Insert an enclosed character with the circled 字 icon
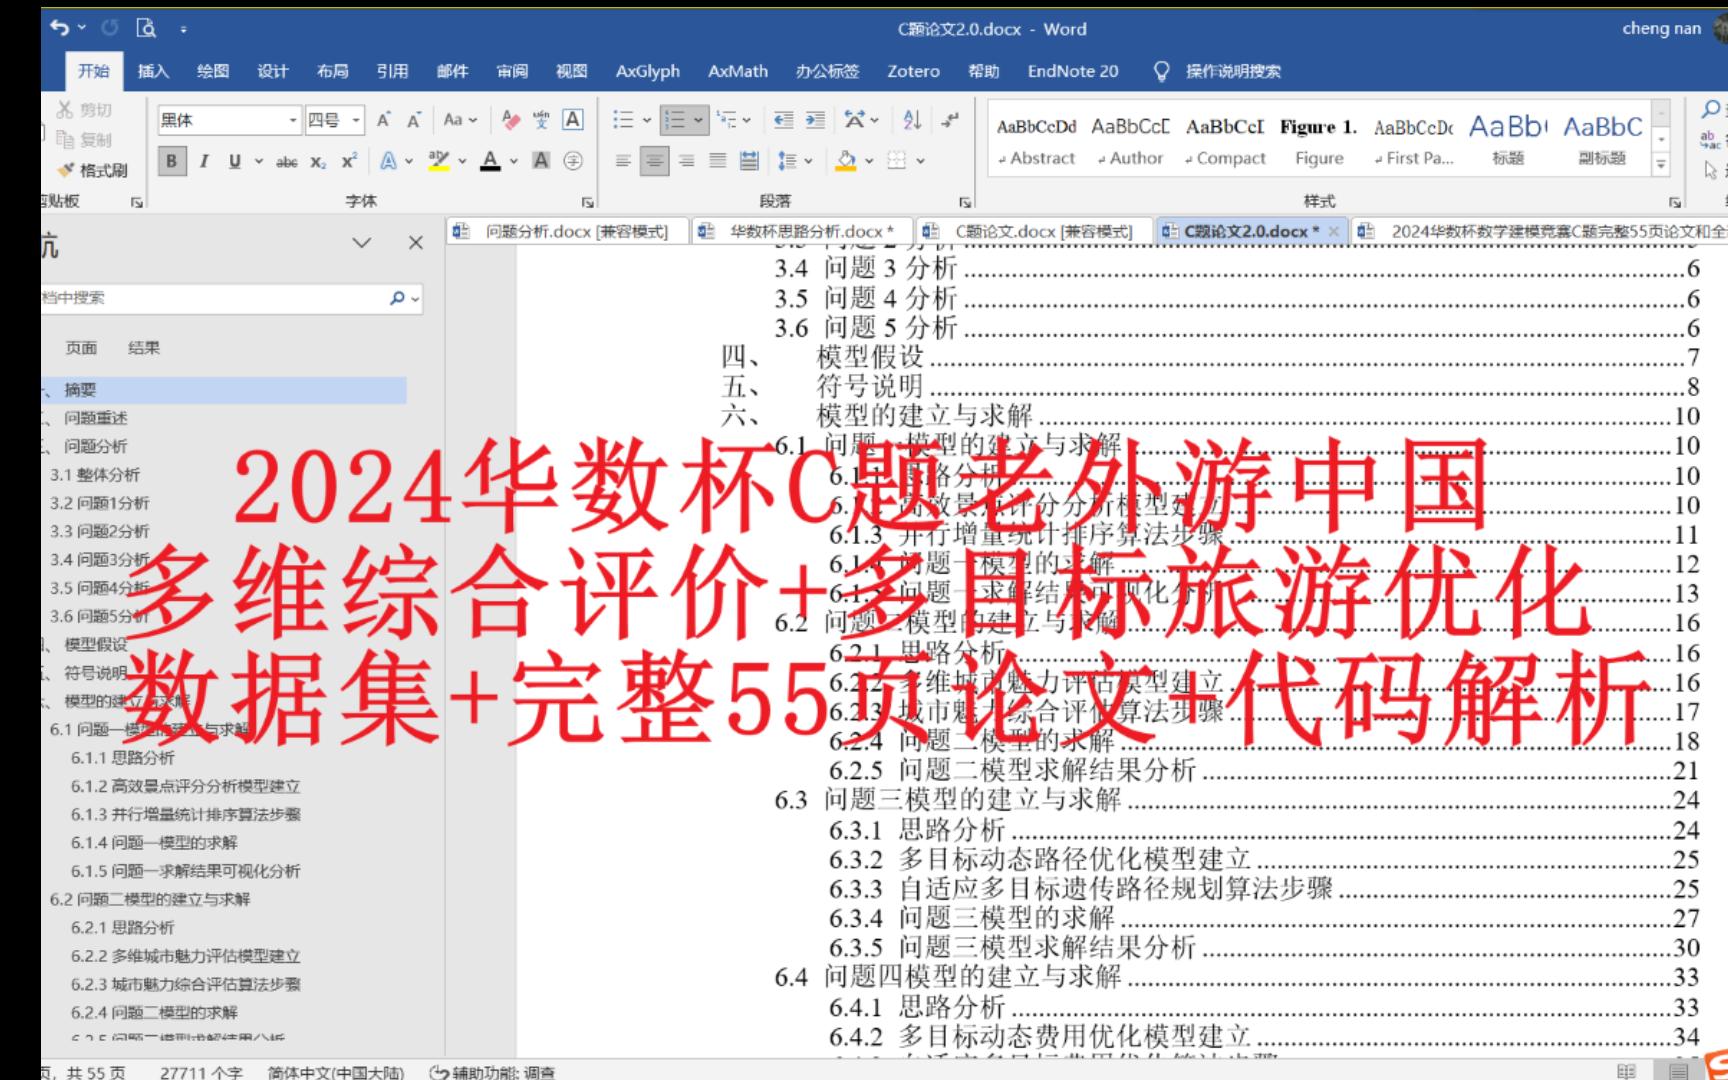Image resolution: width=1728 pixels, height=1080 pixels. point(572,160)
